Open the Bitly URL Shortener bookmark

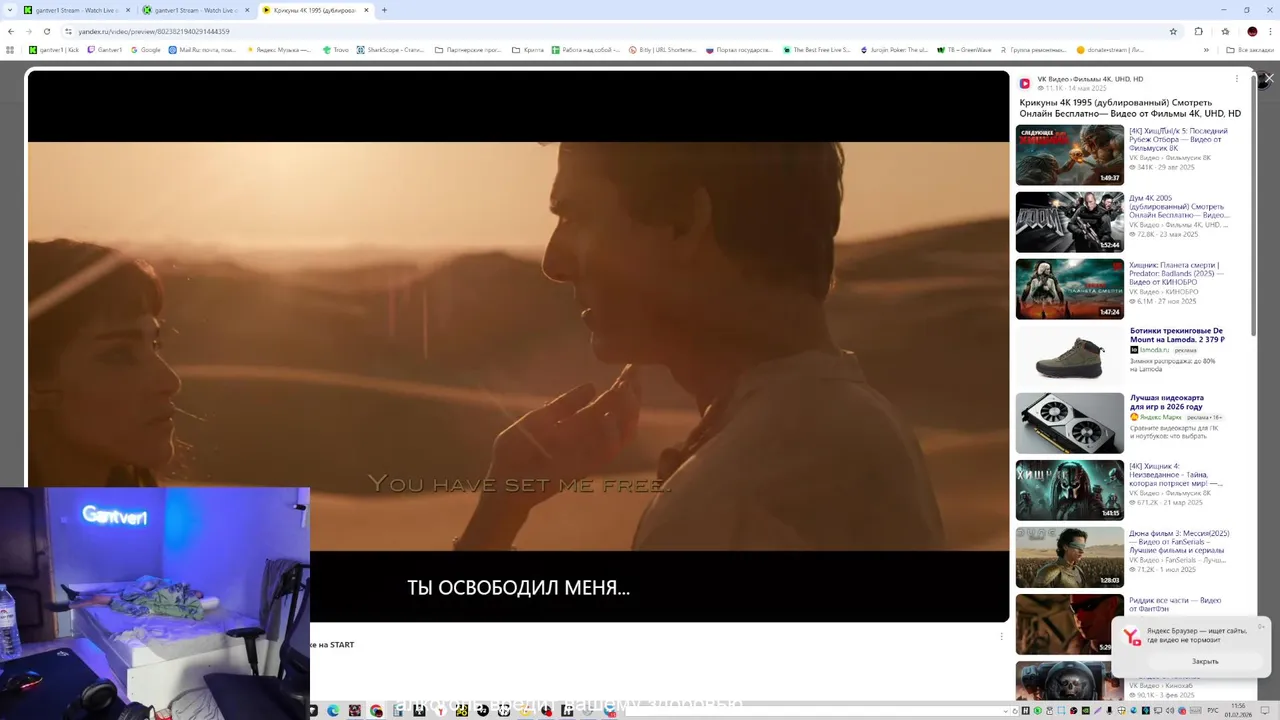tap(663, 49)
